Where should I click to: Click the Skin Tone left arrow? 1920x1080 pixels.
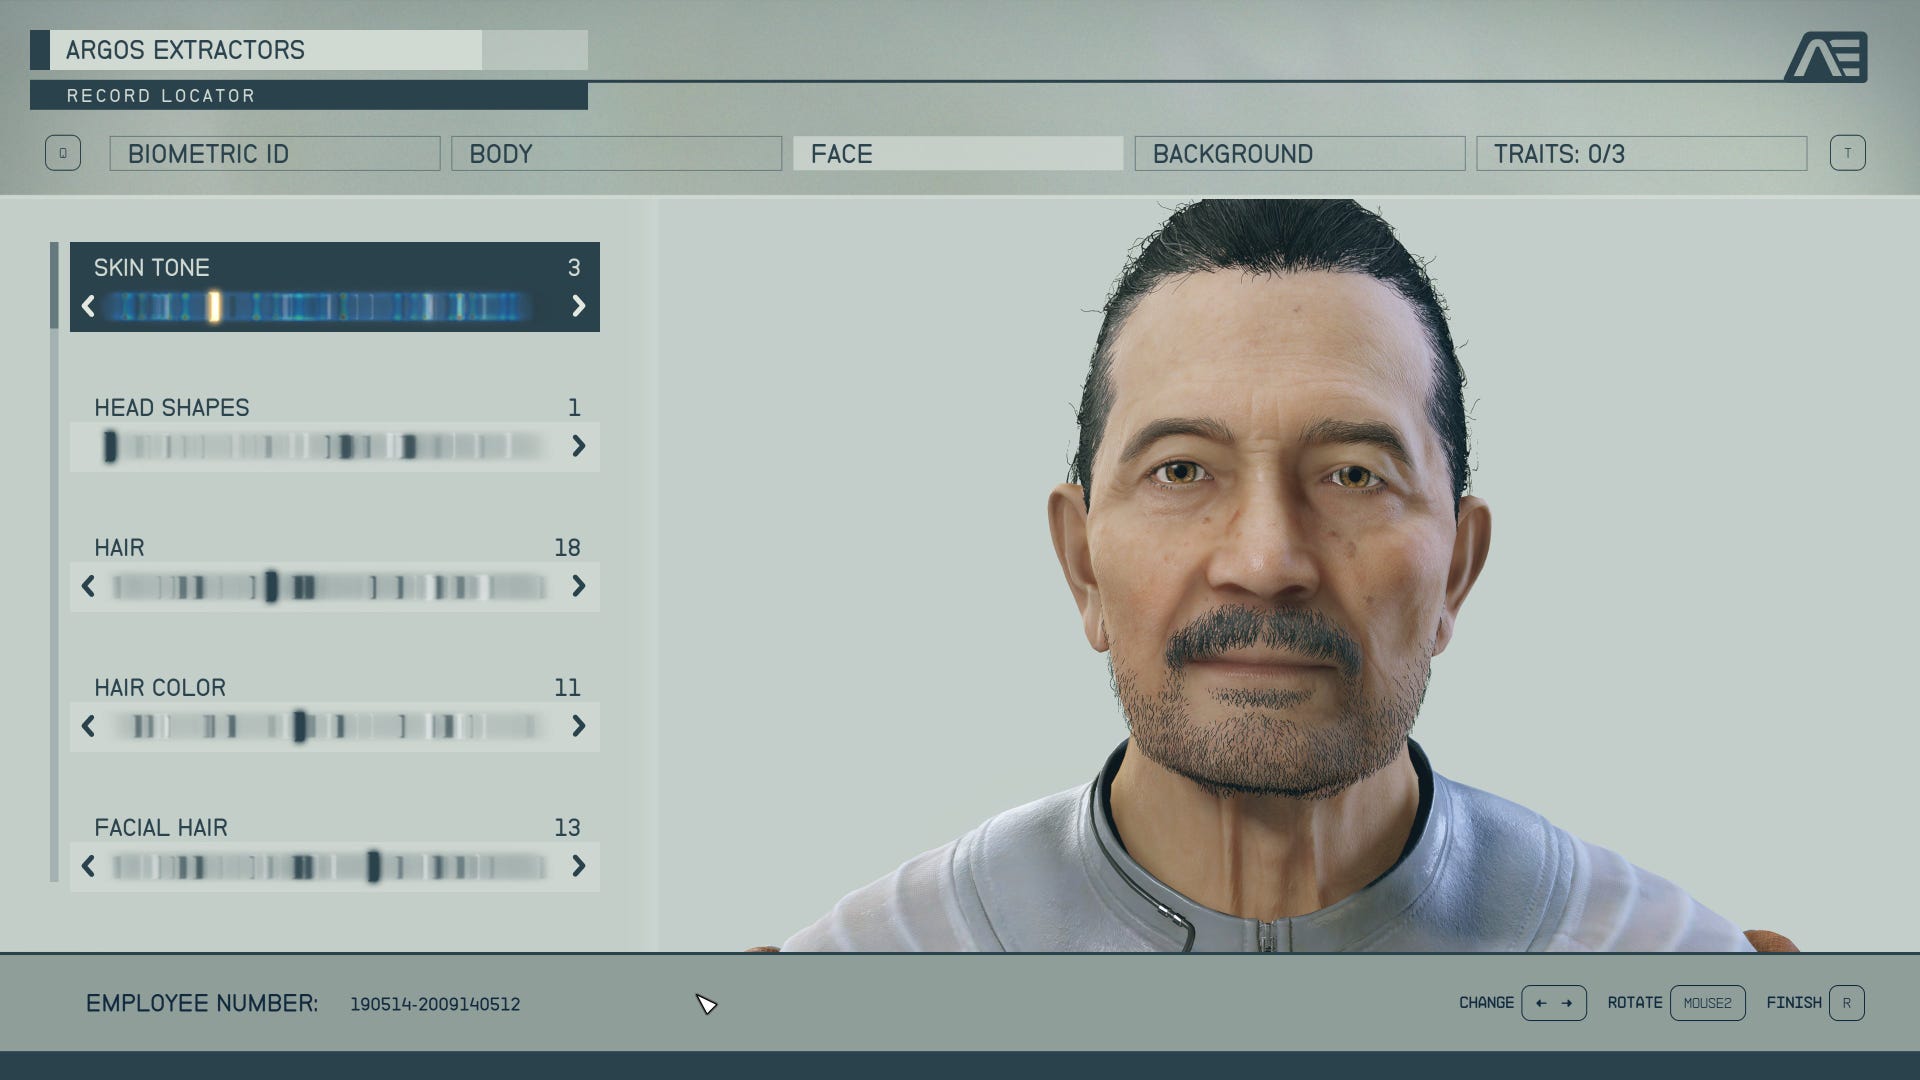pyautogui.click(x=88, y=306)
